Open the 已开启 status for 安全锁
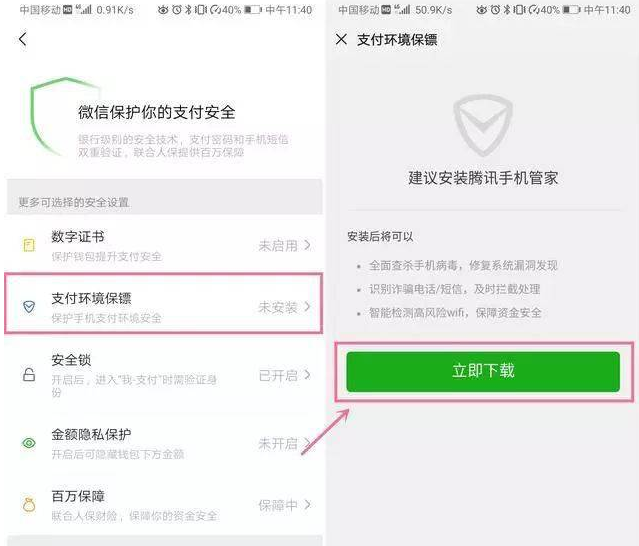 coord(284,375)
